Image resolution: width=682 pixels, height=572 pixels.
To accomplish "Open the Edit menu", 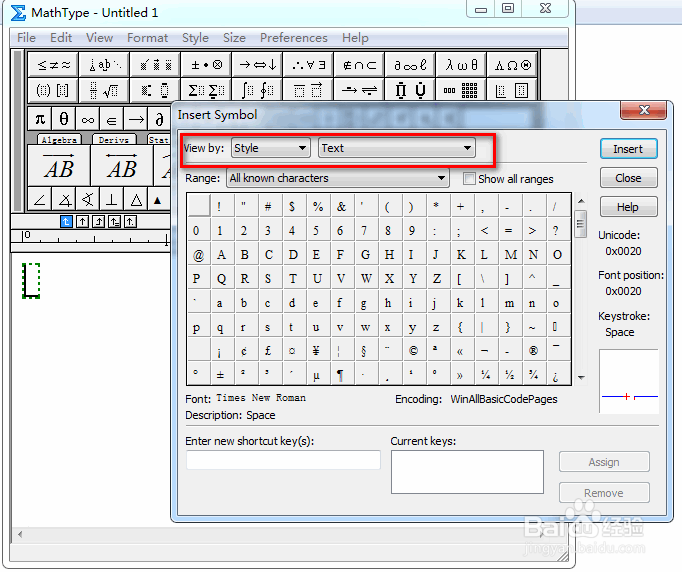I will pos(61,38).
